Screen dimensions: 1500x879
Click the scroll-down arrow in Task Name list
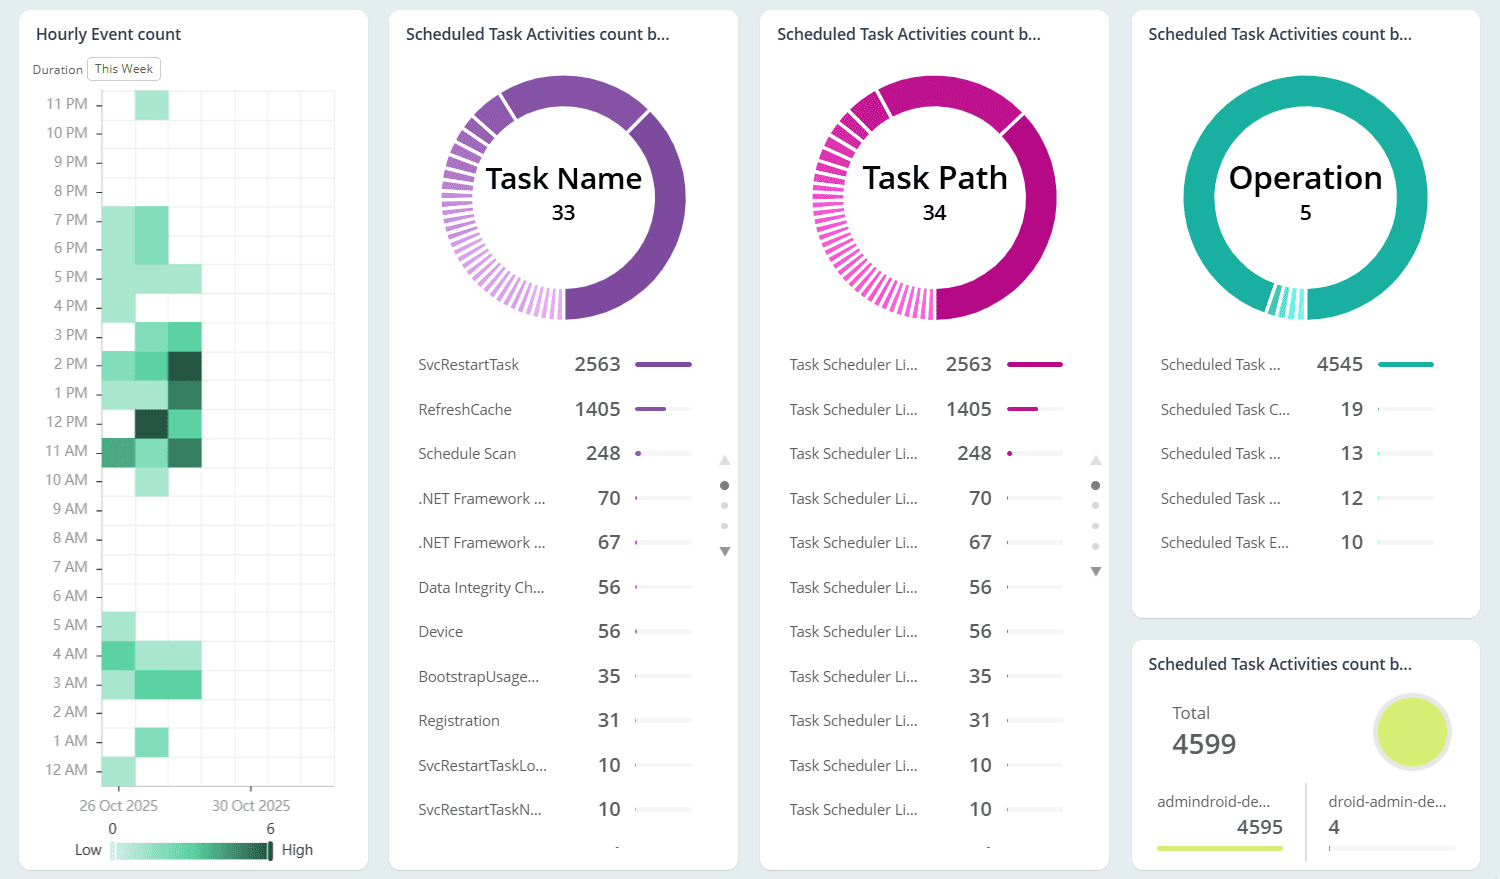coord(724,551)
